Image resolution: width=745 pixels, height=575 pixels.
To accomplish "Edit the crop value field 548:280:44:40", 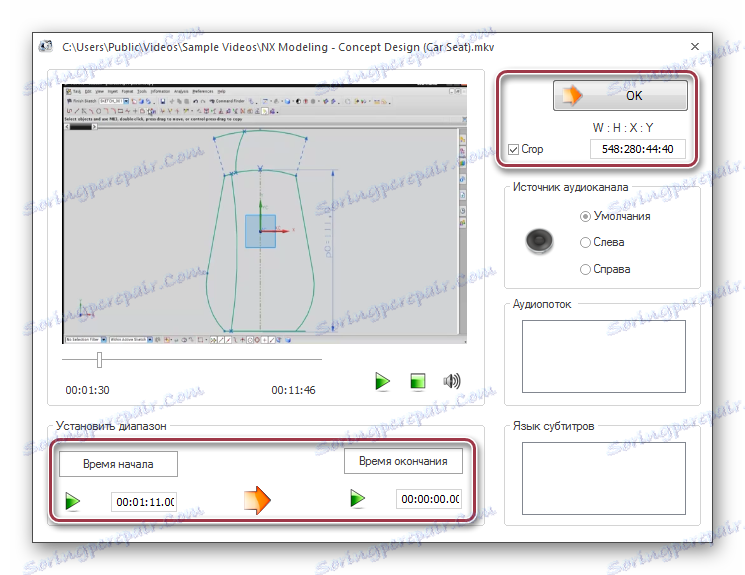I will [638, 149].
